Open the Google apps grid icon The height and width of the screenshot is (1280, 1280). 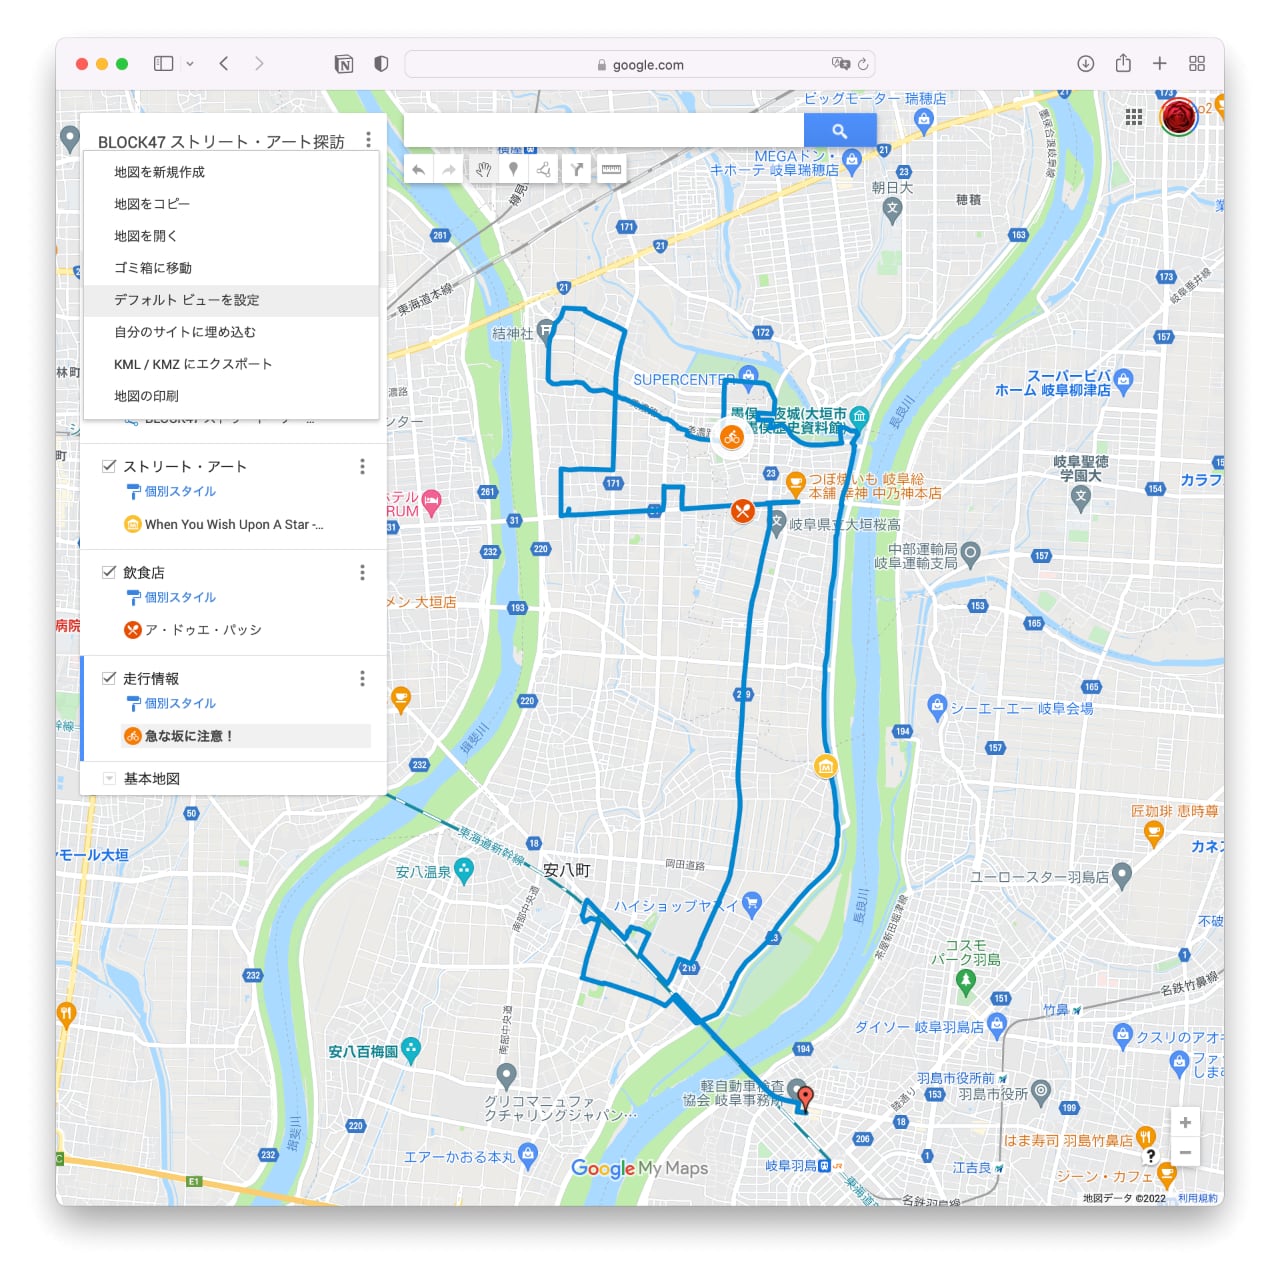[1133, 117]
